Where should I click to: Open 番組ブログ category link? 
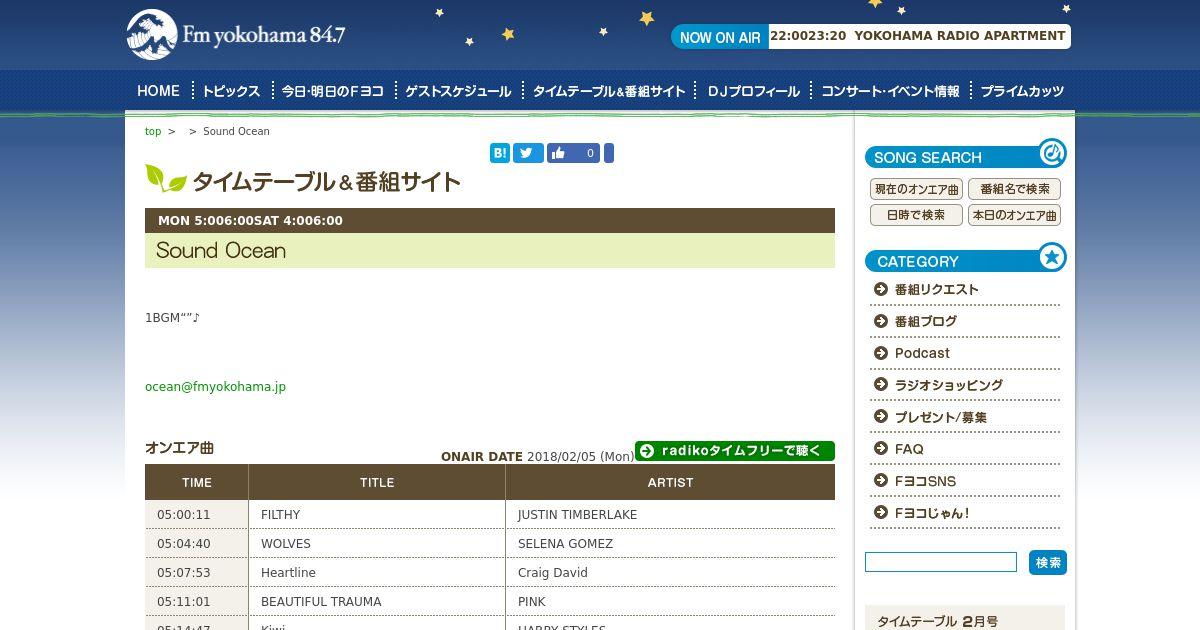(926, 321)
